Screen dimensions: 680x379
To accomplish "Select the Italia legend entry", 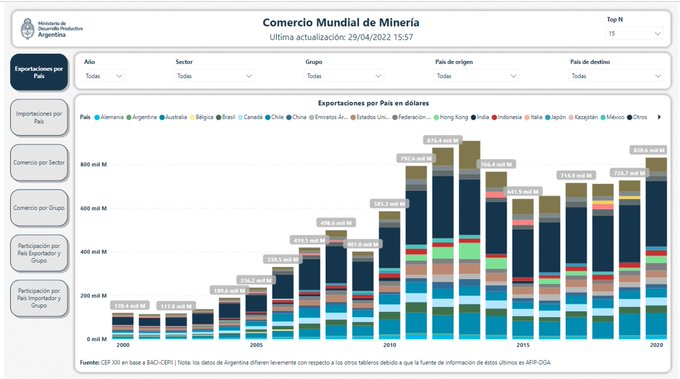I will tap(533, 117).
